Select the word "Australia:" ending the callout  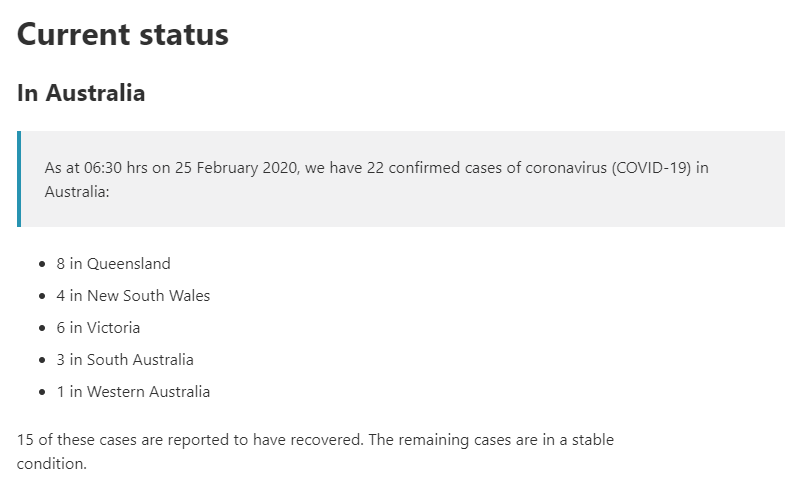coord(77,192)
